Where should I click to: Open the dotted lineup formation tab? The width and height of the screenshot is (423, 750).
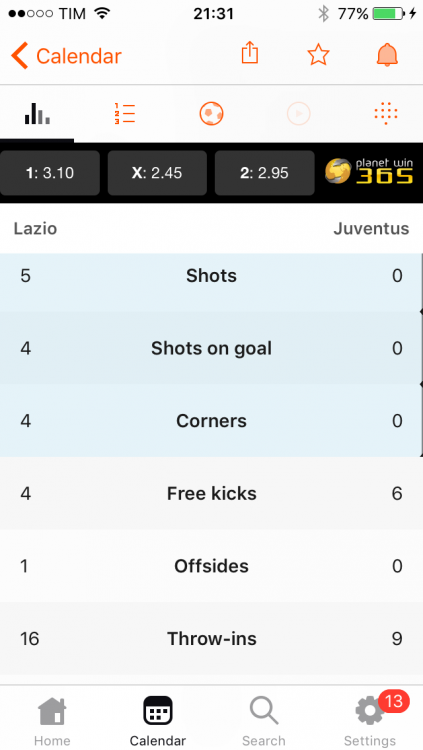pos(386,113)
